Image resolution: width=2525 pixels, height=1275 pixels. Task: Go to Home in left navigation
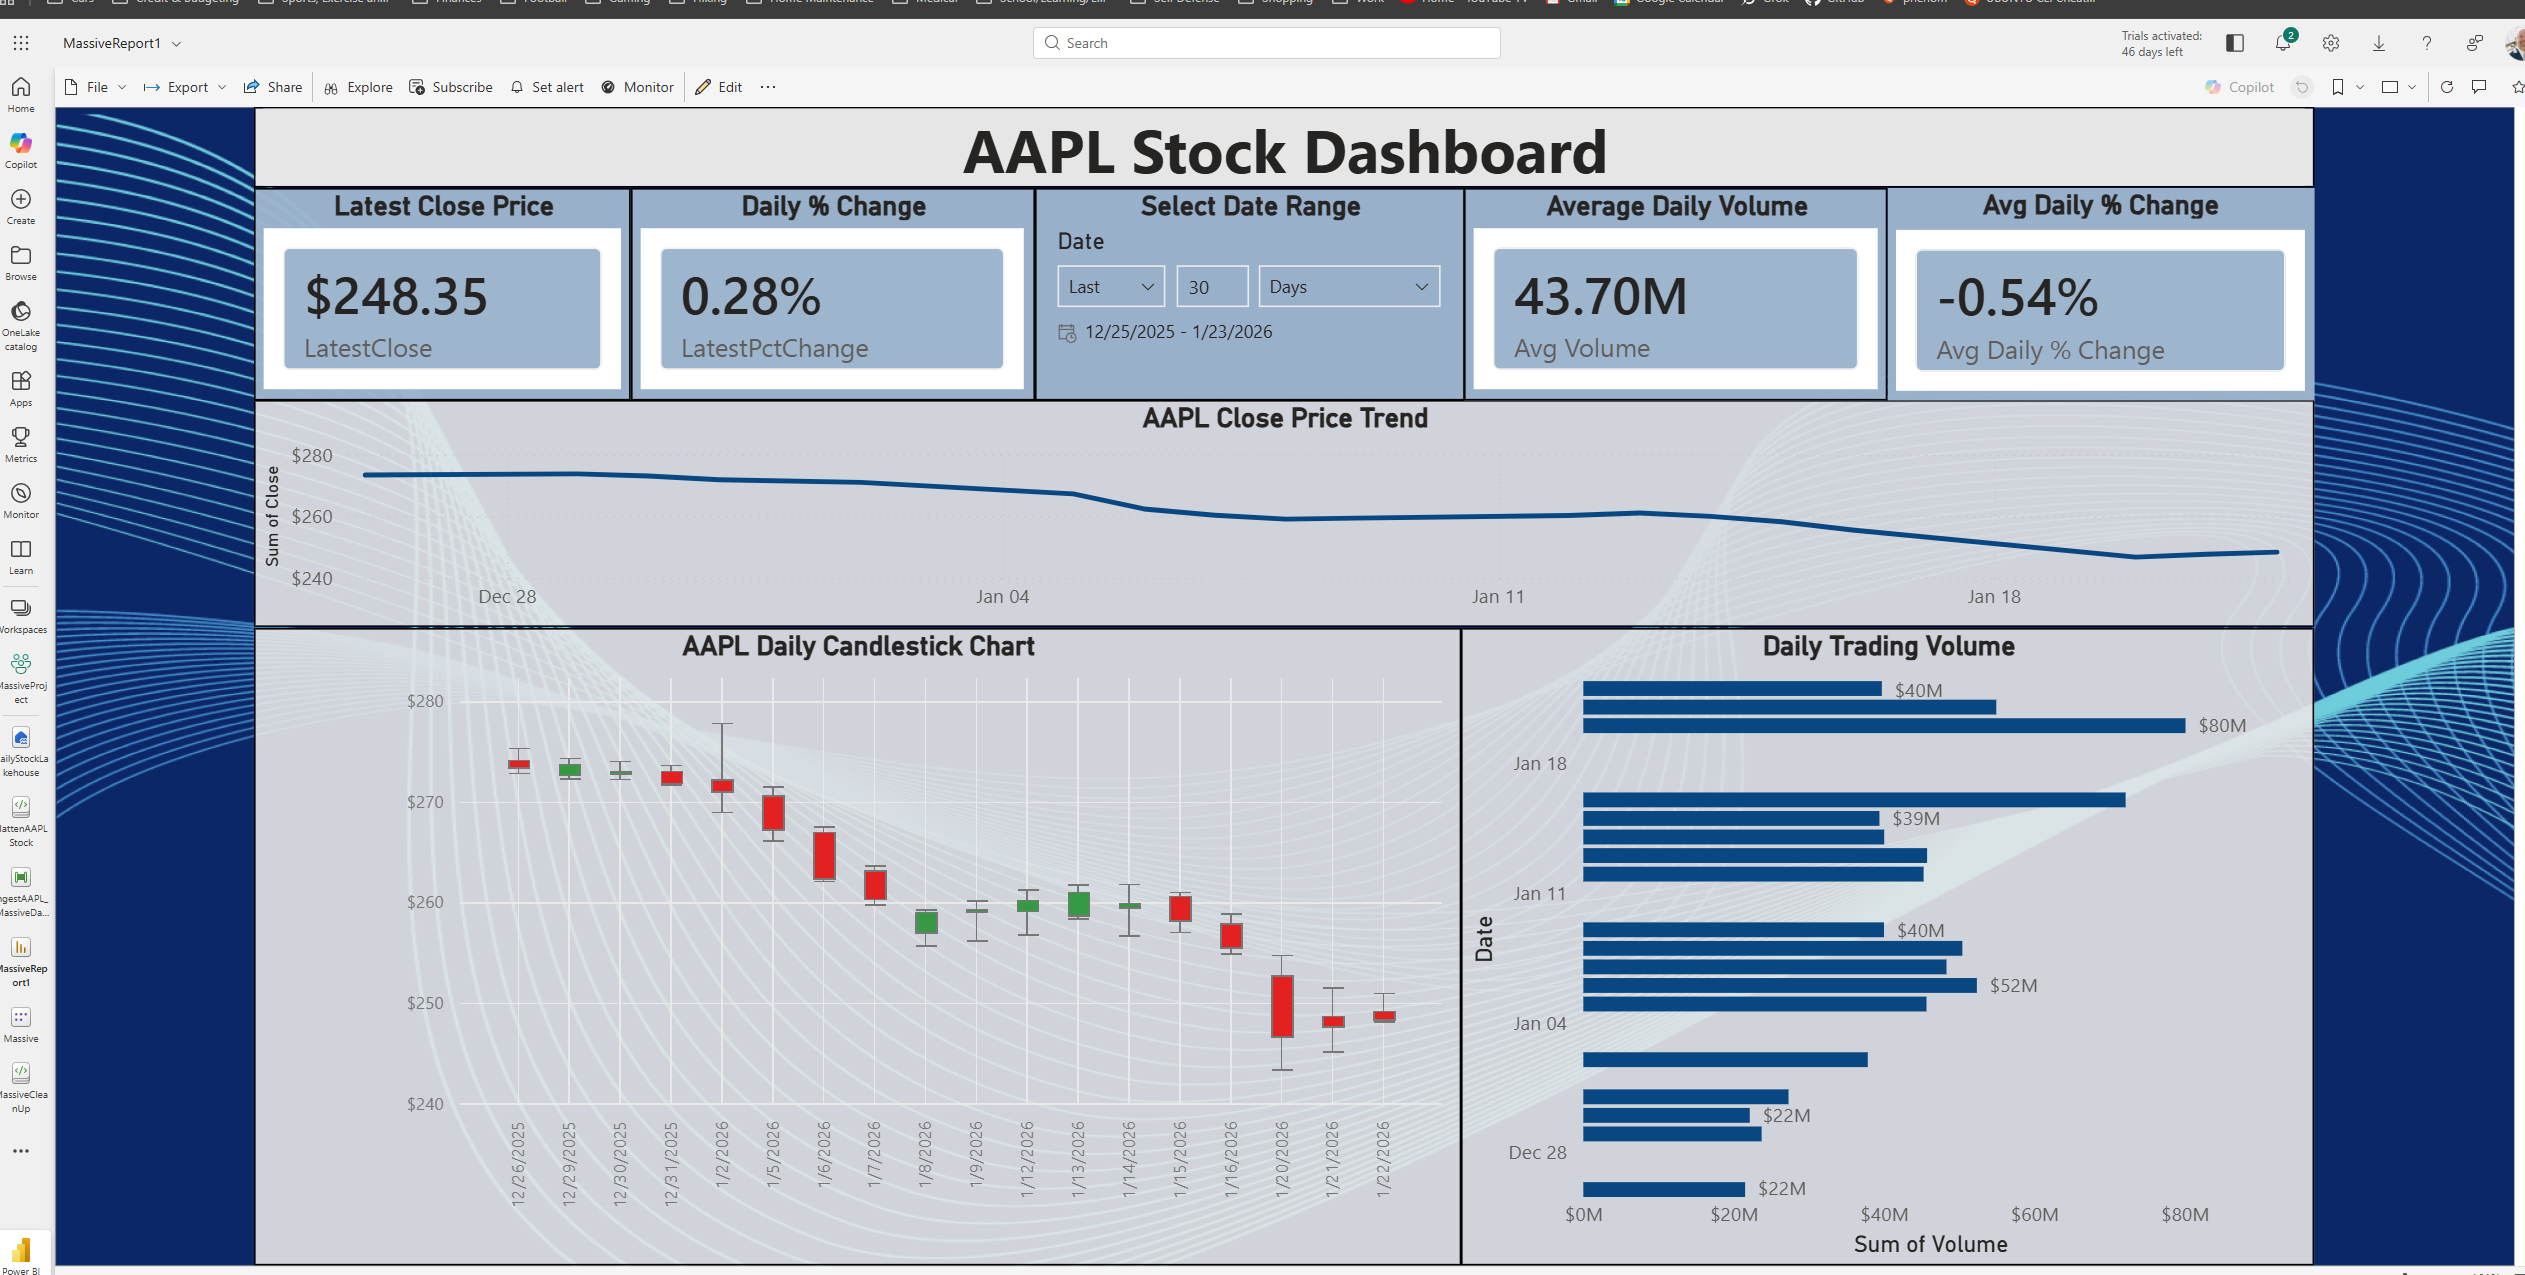coord(21,95)
